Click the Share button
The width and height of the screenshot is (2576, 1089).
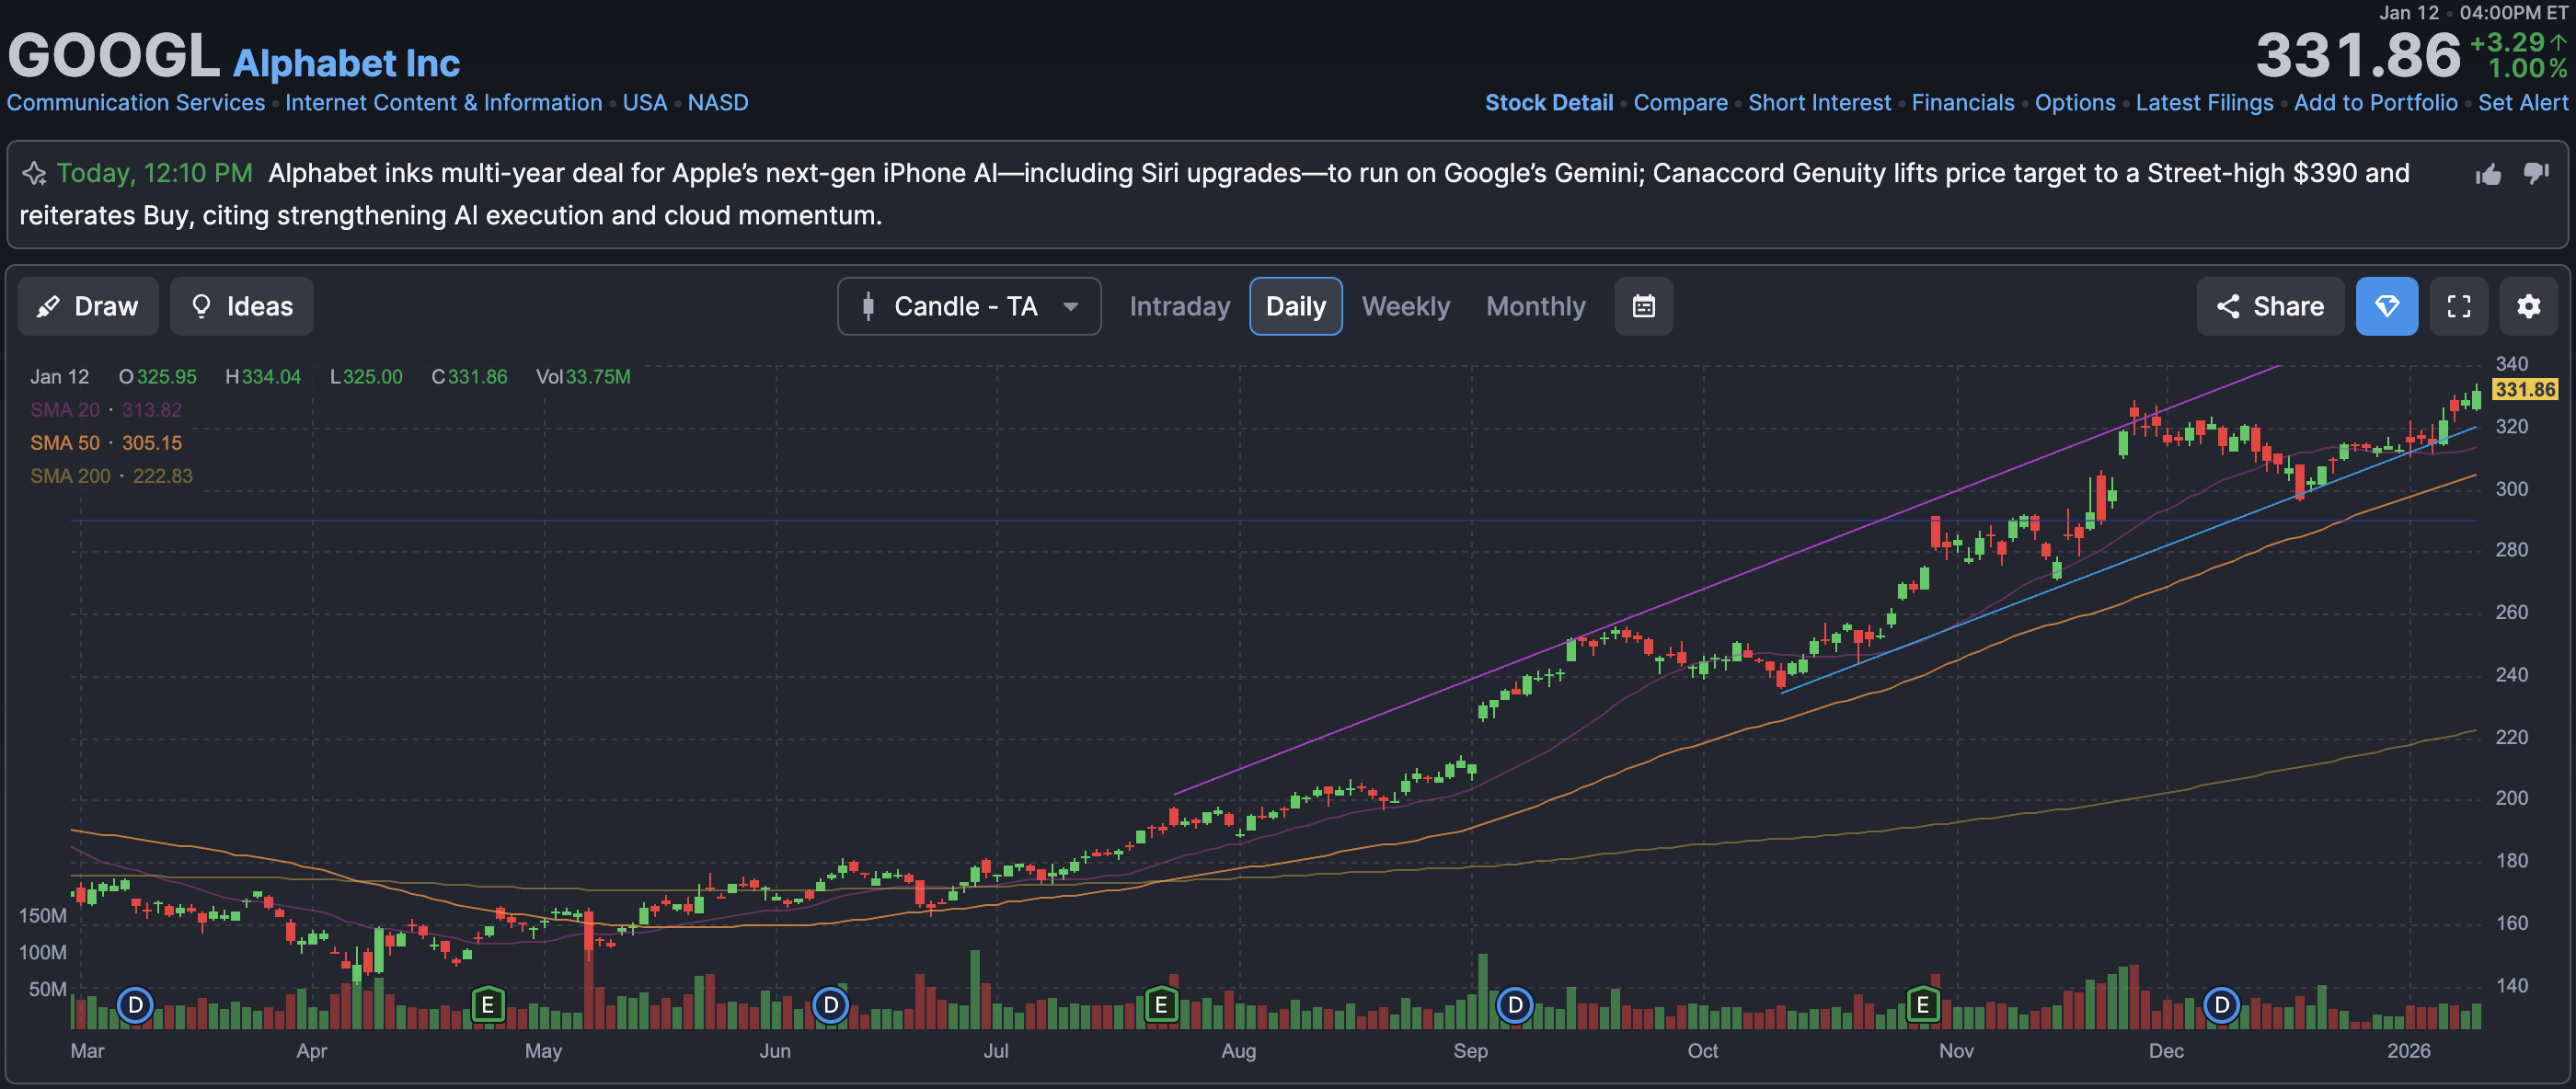tap(2269, 306)
